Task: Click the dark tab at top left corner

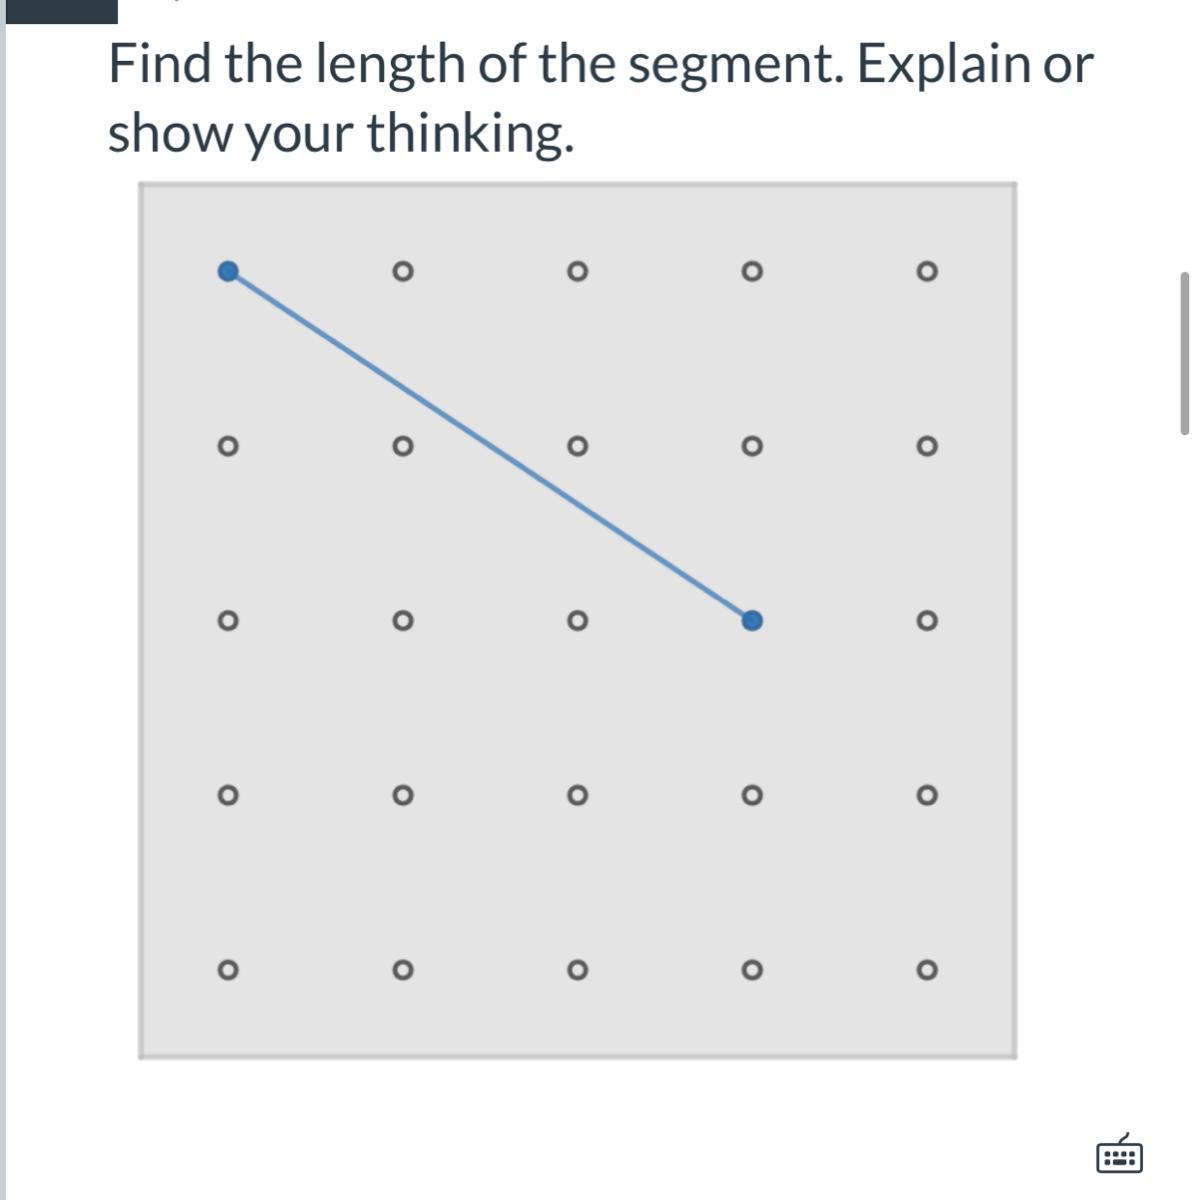Action: click(60, 11)
